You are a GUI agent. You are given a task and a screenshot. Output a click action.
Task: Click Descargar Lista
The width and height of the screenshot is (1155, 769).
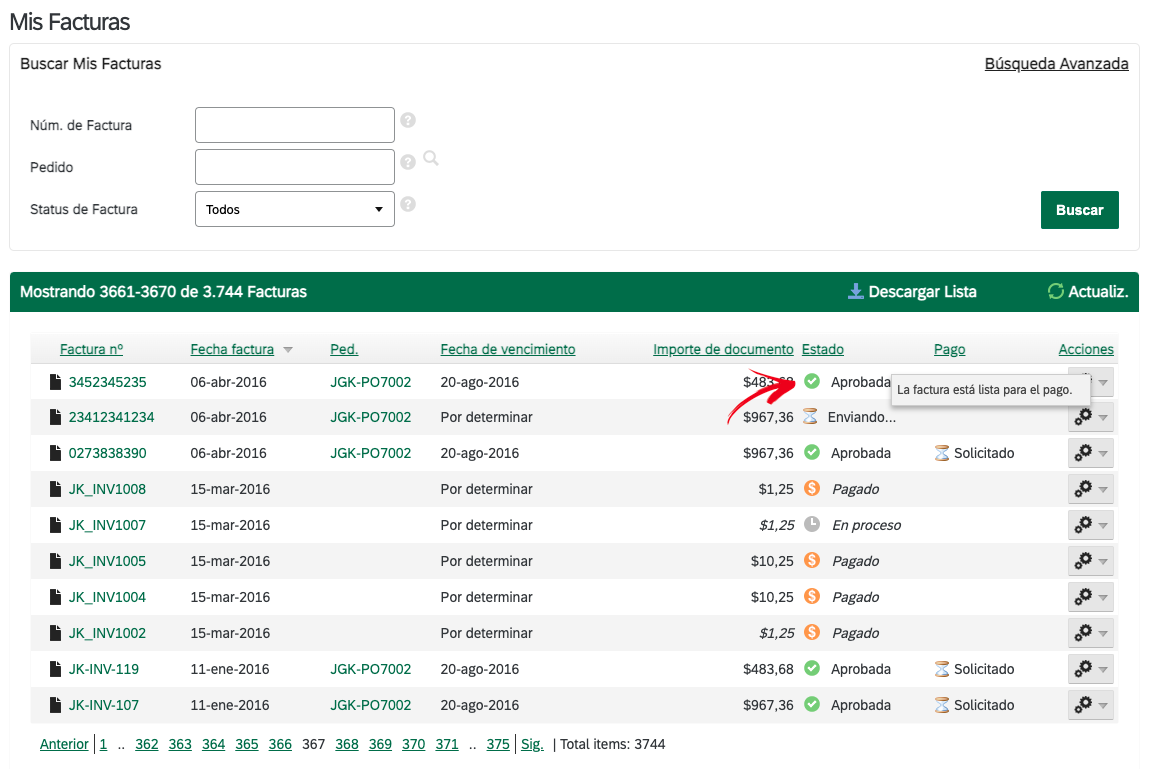(x=922, y=292)
